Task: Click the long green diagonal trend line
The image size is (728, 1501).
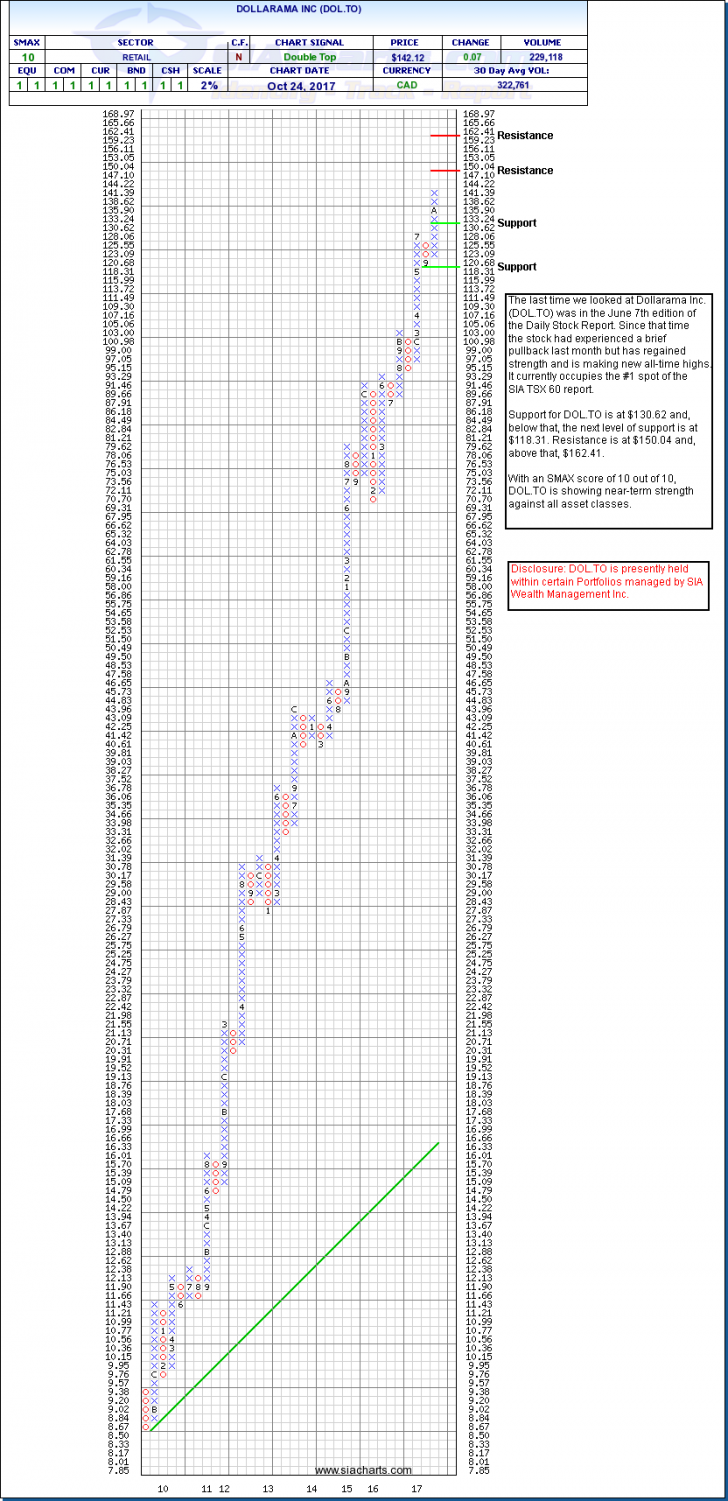Action: pyautogui.click(x=290, y=1290)
